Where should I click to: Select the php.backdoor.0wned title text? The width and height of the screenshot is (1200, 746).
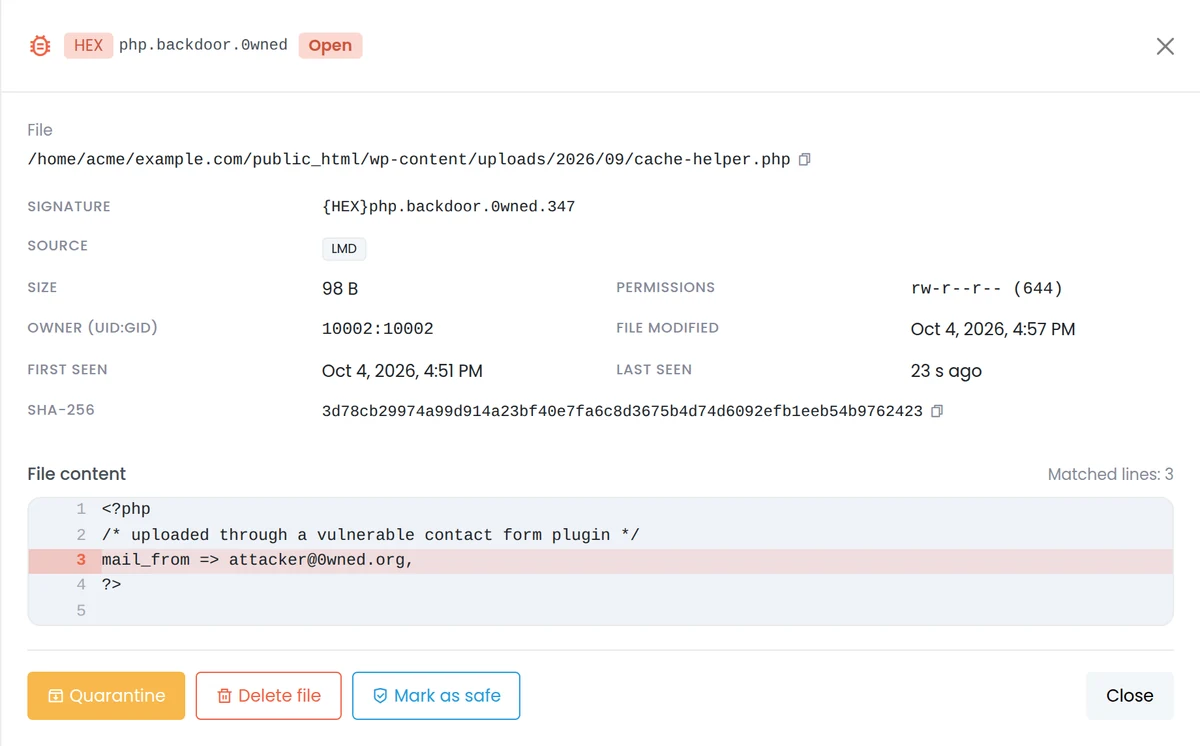pos(203,45)
